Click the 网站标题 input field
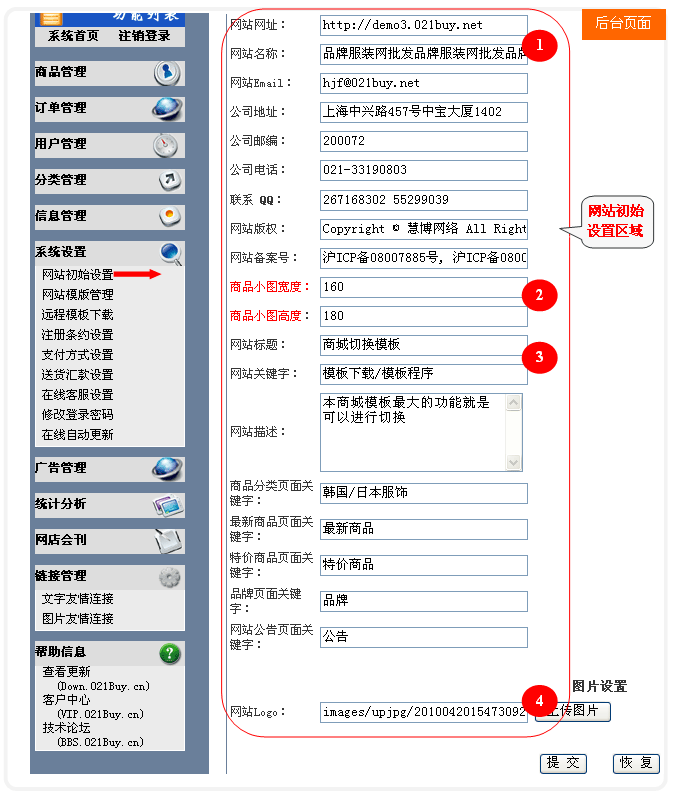 point(424,345)
